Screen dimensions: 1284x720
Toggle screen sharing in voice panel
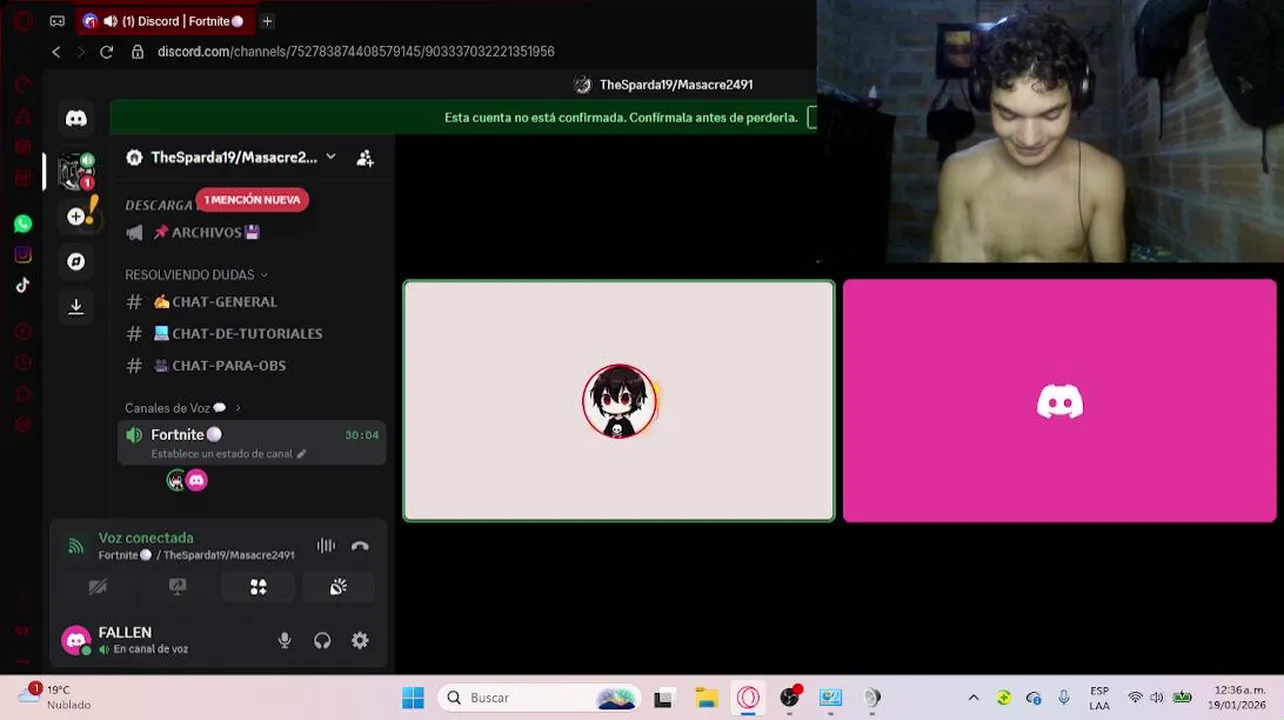tap(178, 587)
